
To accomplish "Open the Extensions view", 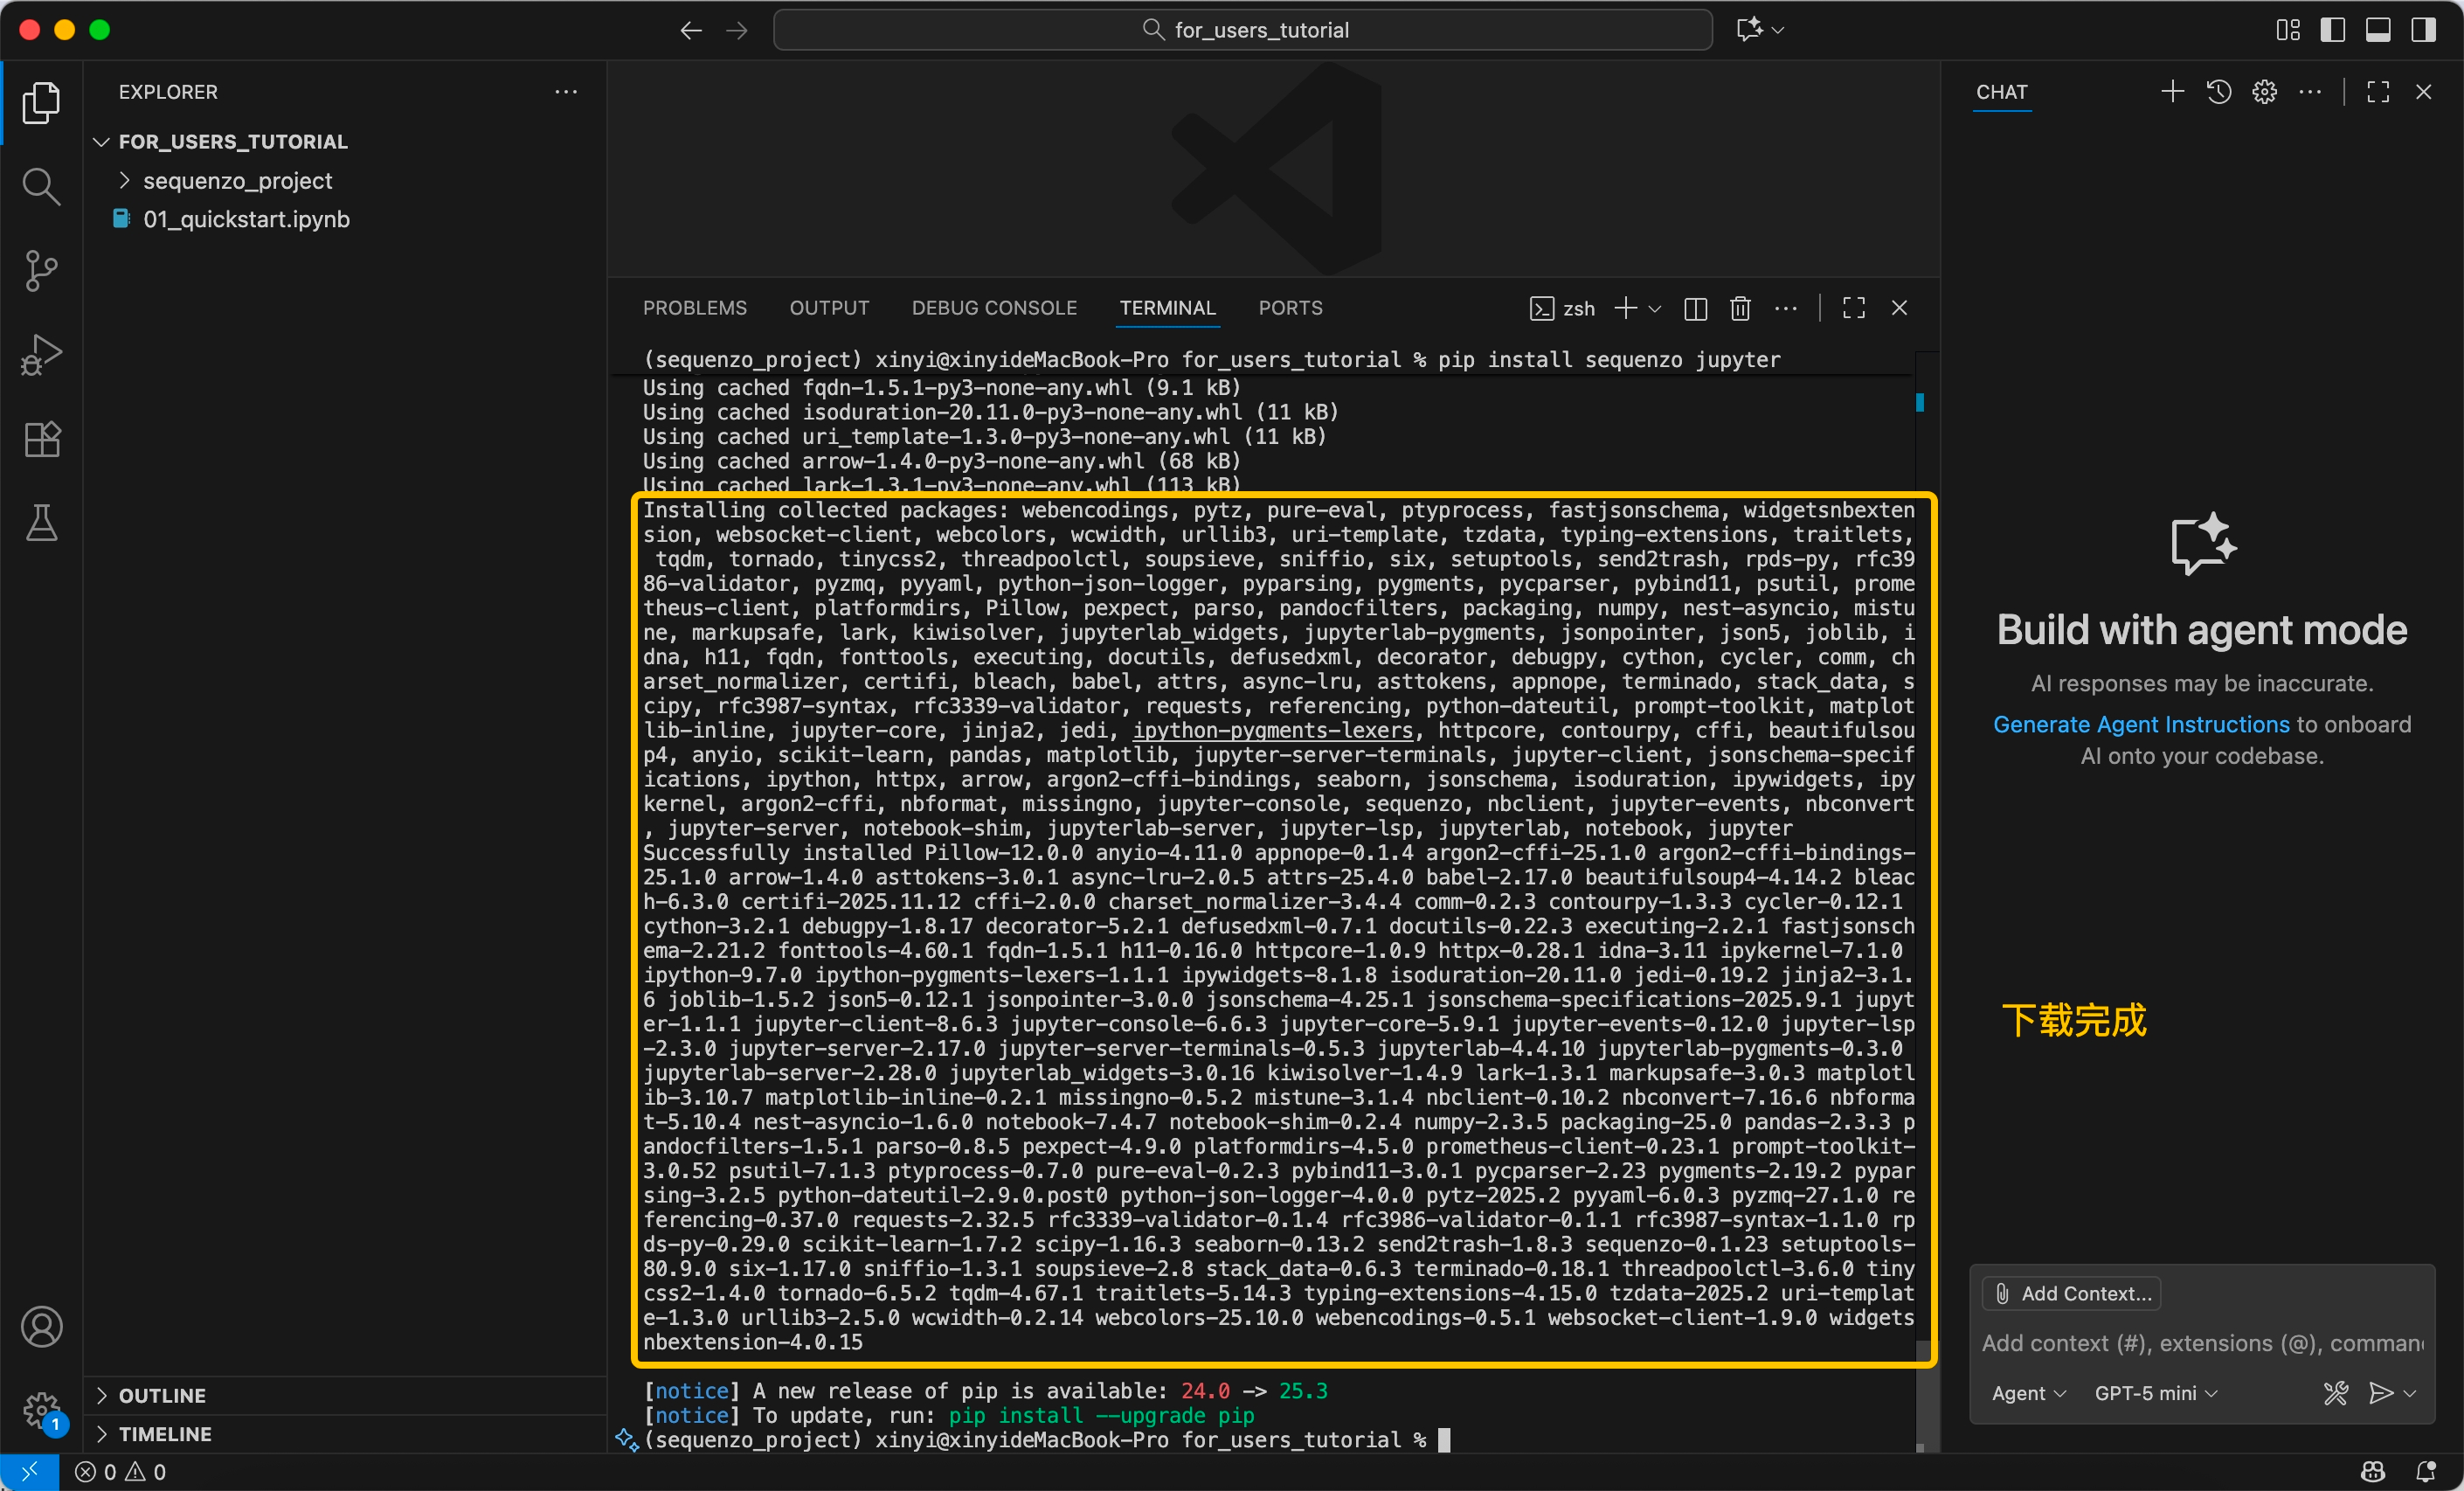I will tap(41, 439).
